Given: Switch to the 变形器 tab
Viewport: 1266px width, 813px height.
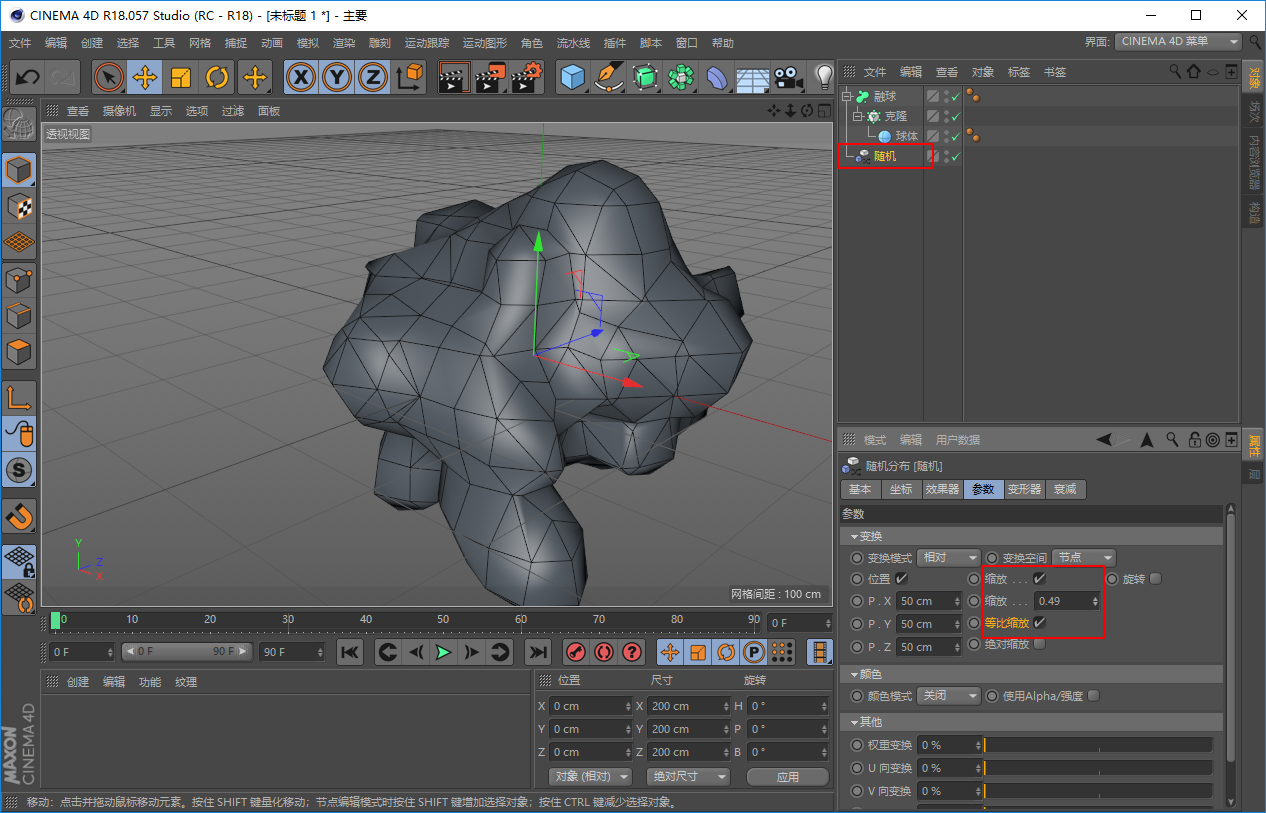Looking at the screenshot, I should (1024, 489).
